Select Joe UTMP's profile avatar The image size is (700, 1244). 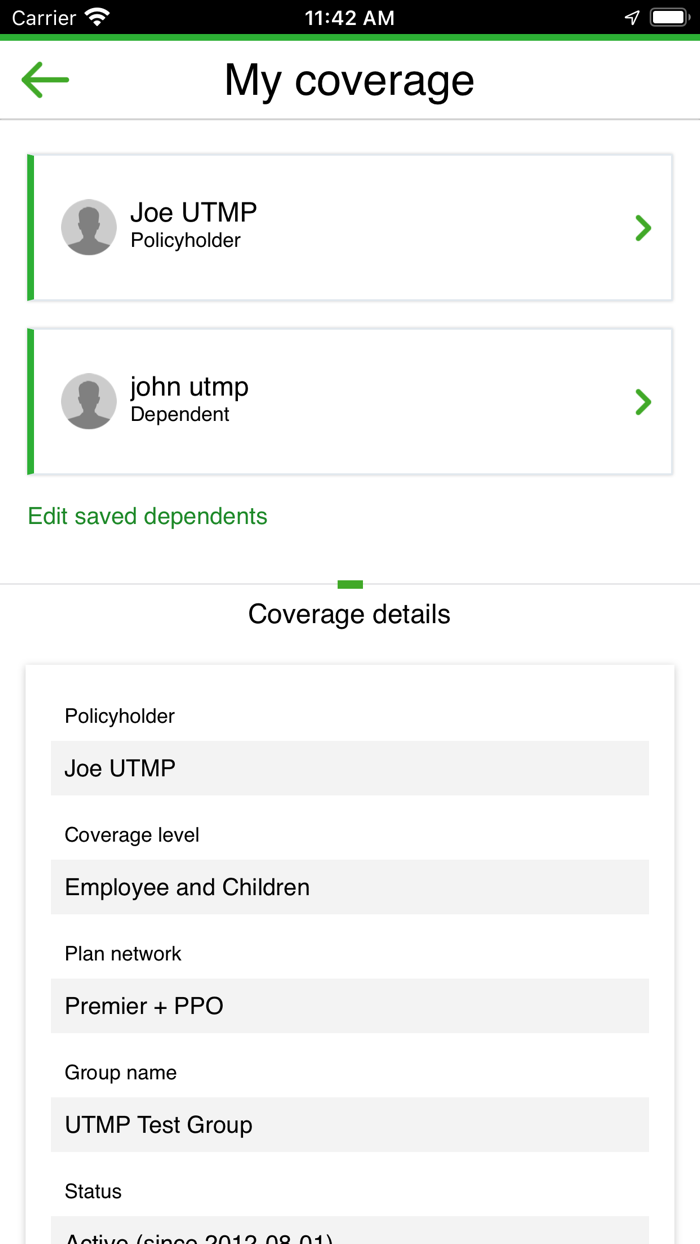pyautogui.click(x=89, y=227)
